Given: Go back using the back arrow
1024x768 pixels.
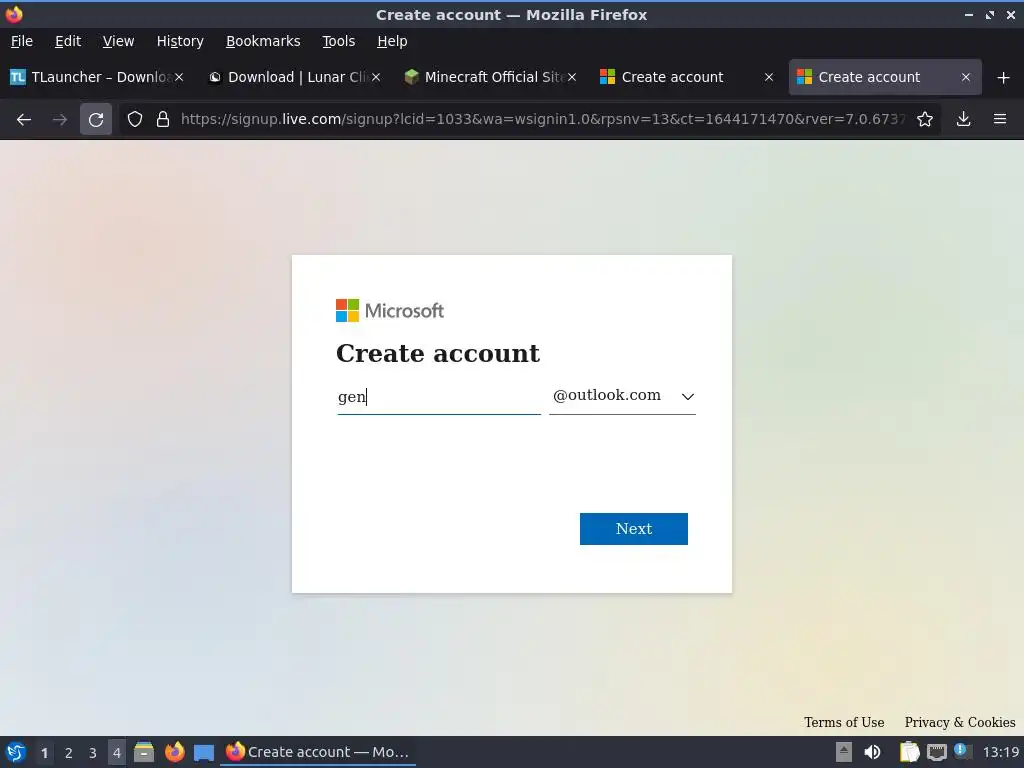Looking at the screenshot, I should (x=24, y=120).
